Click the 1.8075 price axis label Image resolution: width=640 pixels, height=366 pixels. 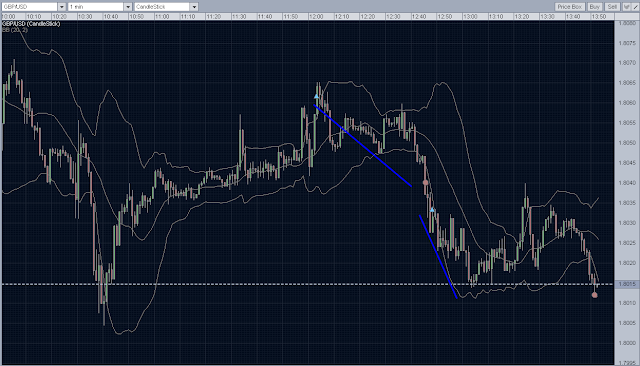[x=627, y=43]
